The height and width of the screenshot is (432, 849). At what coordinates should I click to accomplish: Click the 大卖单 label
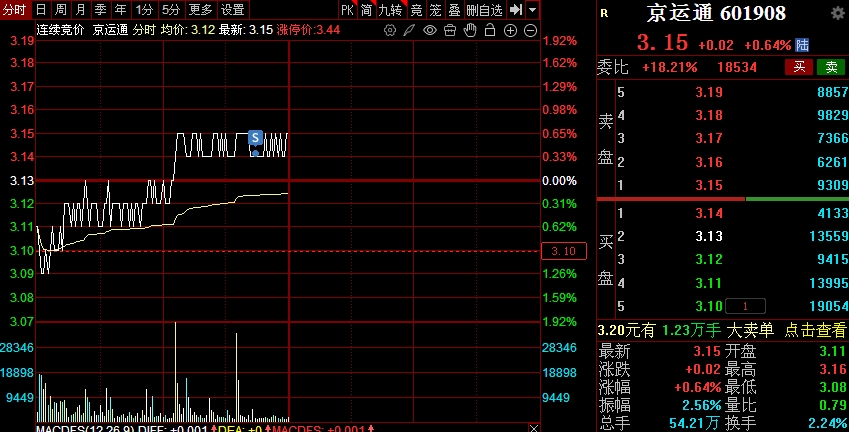(750, 330)
